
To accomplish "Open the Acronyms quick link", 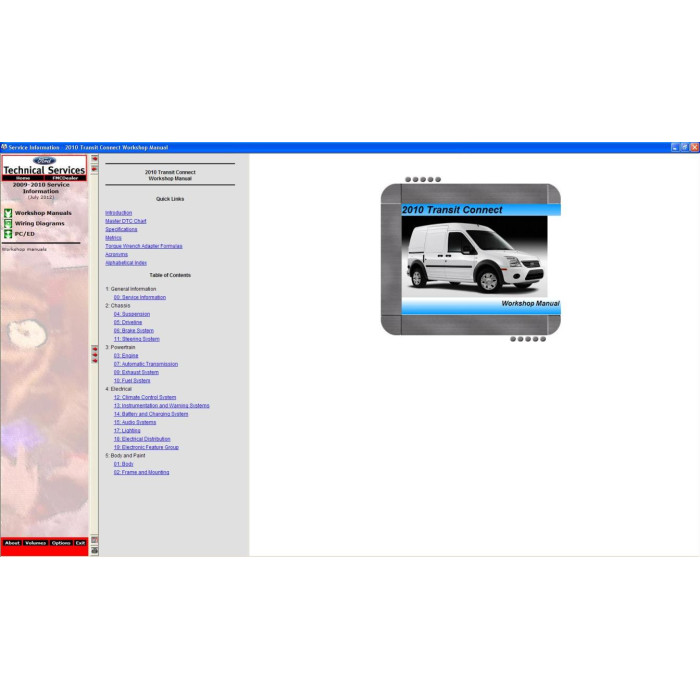I will pyautogui.click(x=116, y=254).
